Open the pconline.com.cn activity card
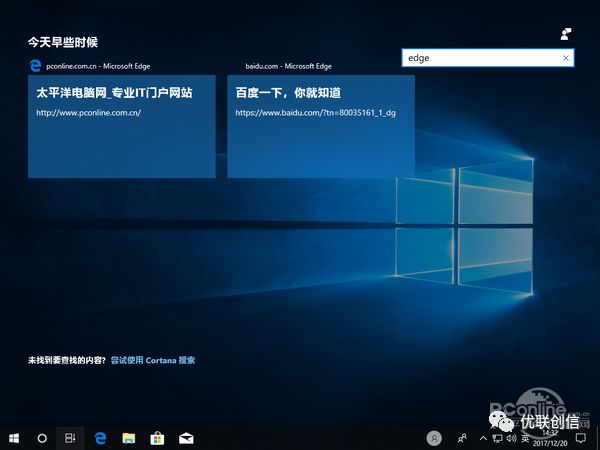Screen dimensions: 600x450 (x=122, y=126)
